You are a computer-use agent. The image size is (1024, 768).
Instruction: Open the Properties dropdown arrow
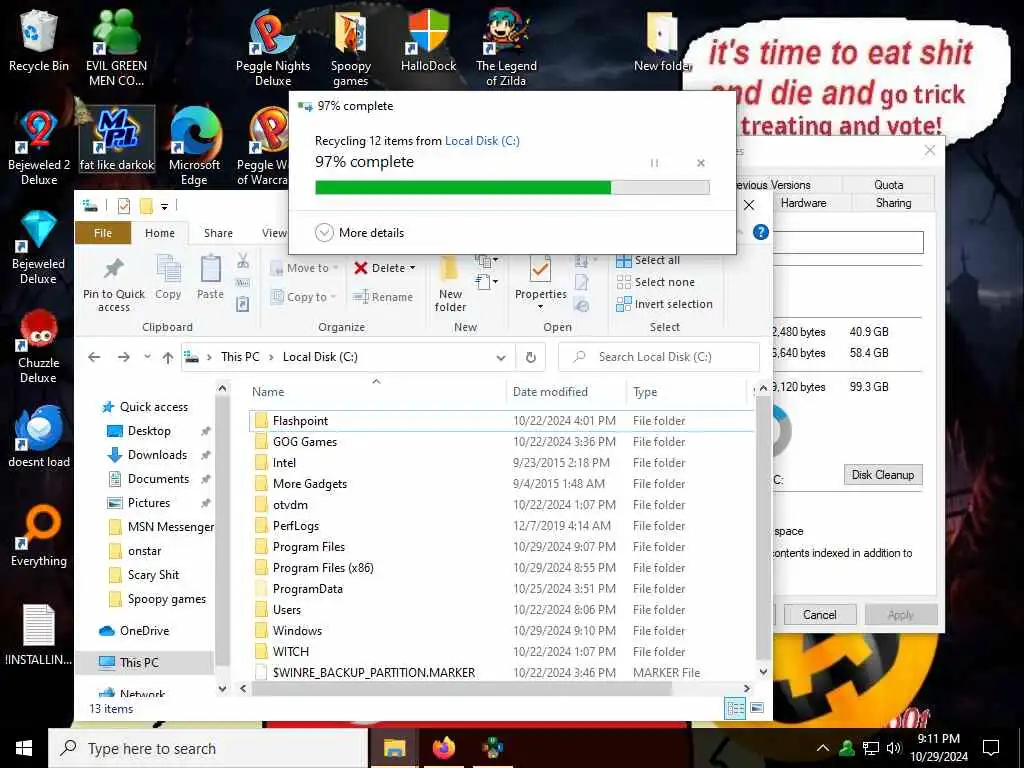[541, 307]
